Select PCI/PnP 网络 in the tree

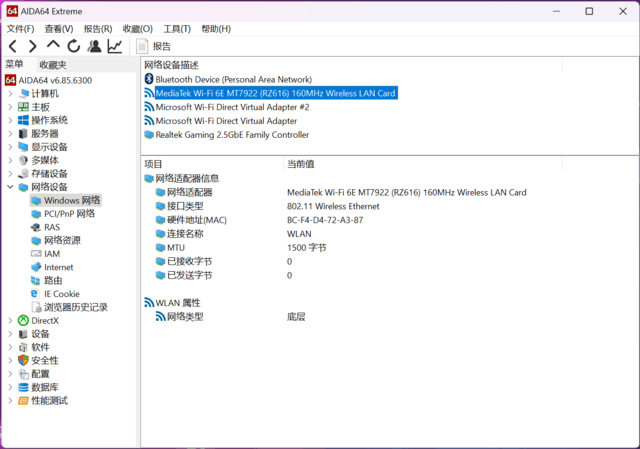coord(69,213)
